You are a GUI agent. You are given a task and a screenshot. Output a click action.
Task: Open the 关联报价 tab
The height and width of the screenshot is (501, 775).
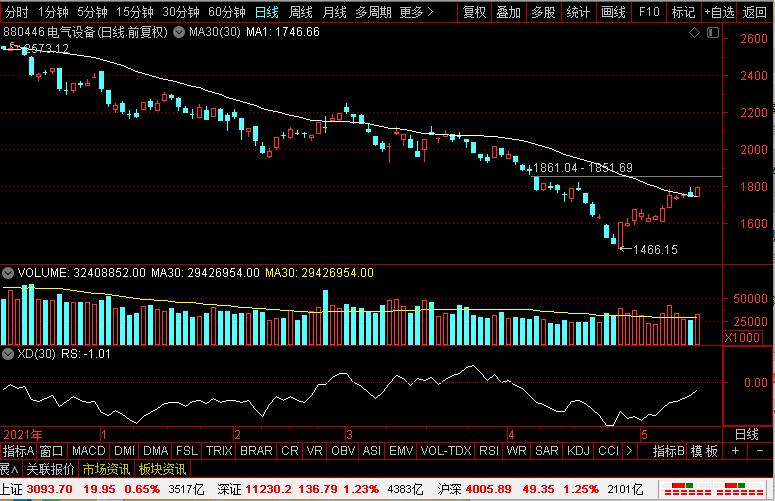[50, 469]
